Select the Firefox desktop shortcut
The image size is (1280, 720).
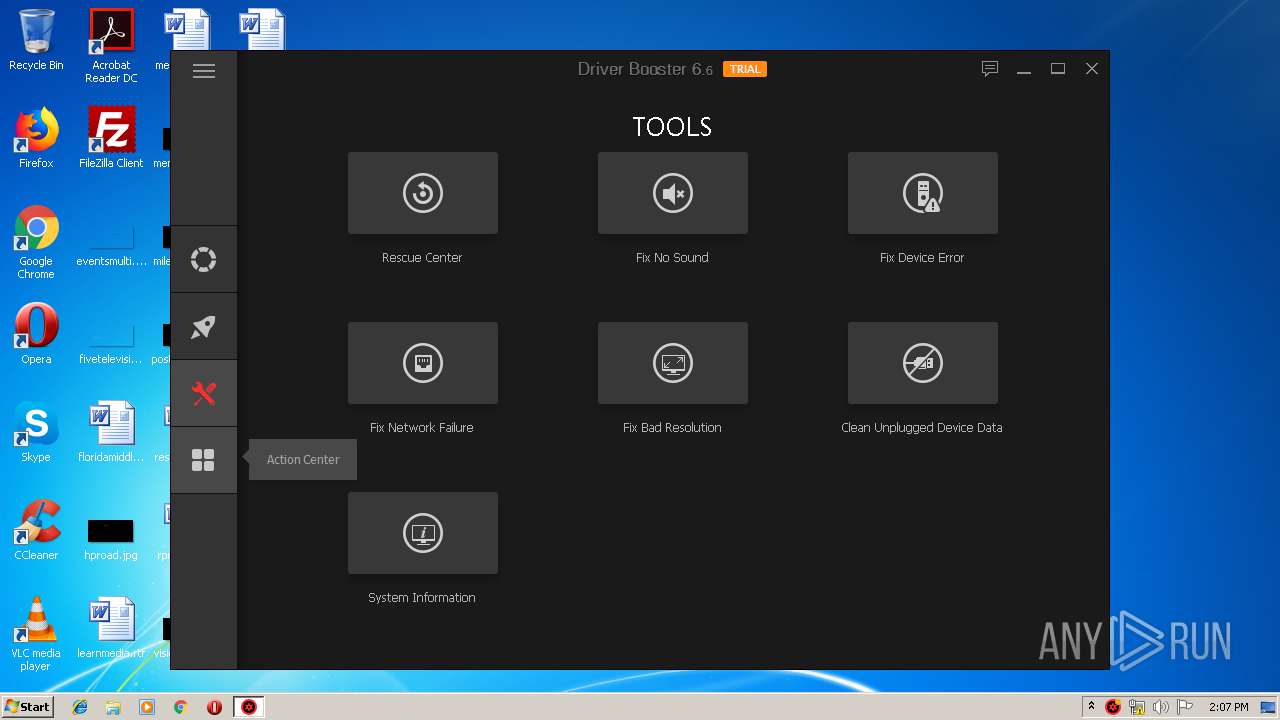(x=36, y=138)
